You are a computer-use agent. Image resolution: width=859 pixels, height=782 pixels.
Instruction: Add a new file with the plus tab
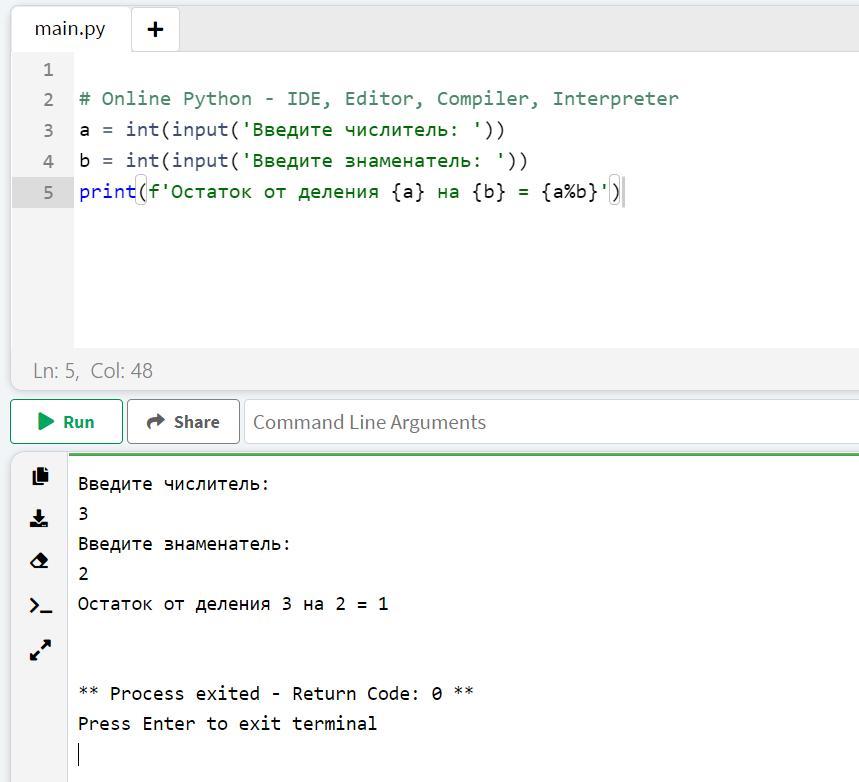(156, 30)
